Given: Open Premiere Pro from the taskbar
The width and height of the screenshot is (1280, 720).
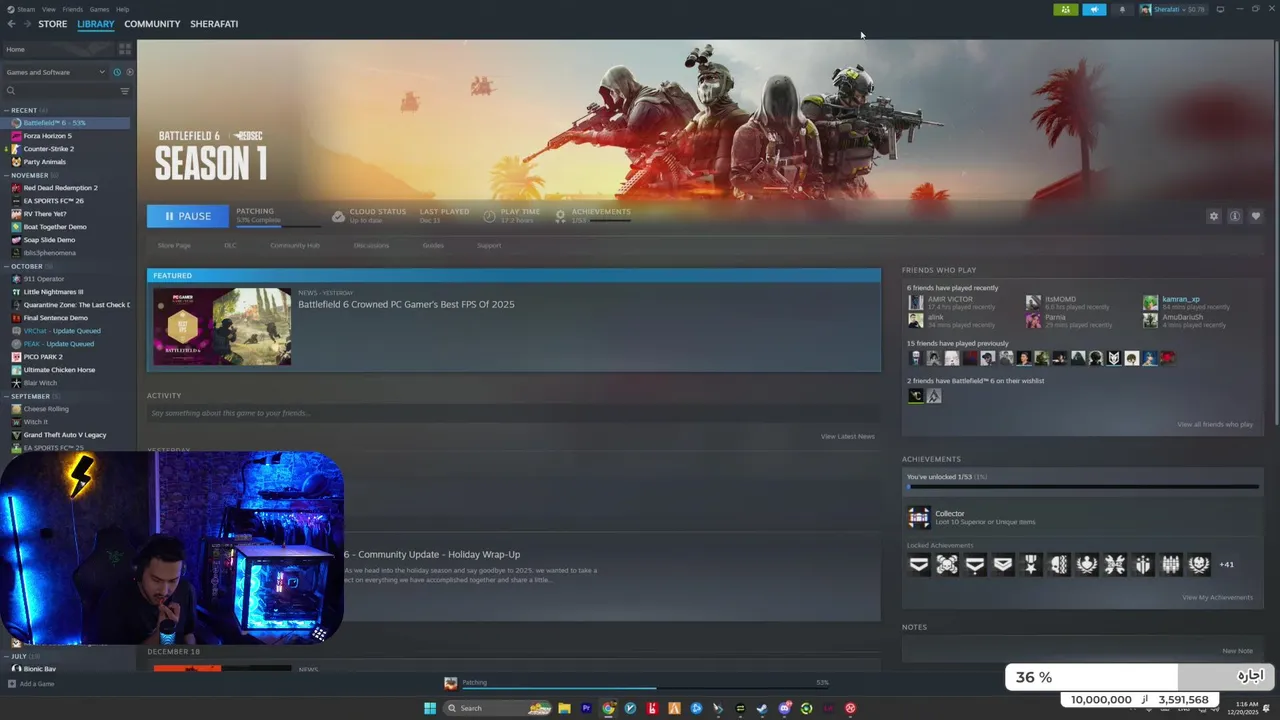Looking at the screenshot, I should [586, 708].
